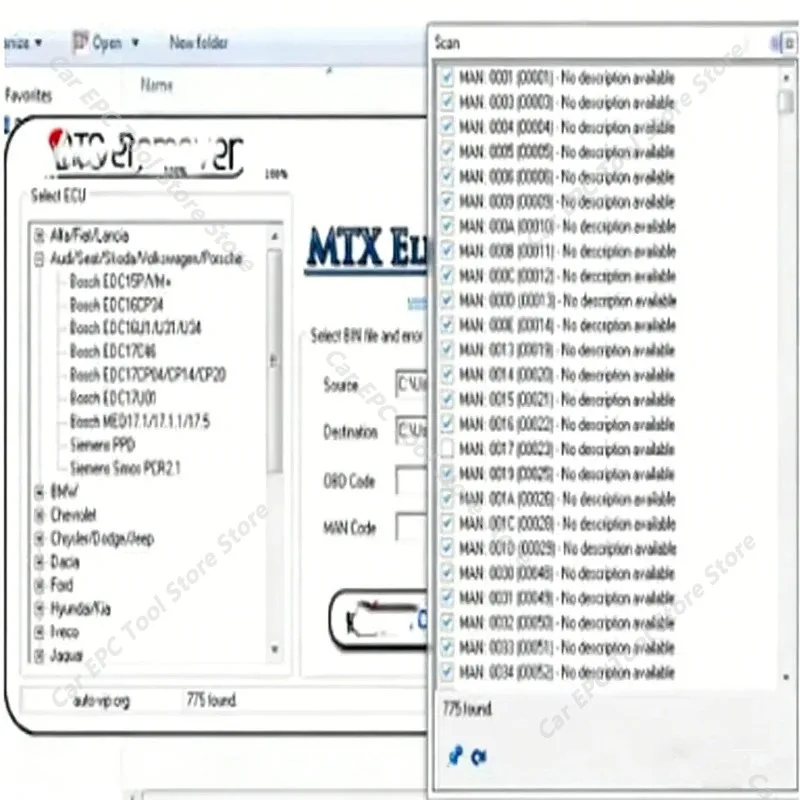Image resolution: width=800 pixels, height=800 pixels.
Task: Click the blue refresh icon in Scan window
Action: 479,757
